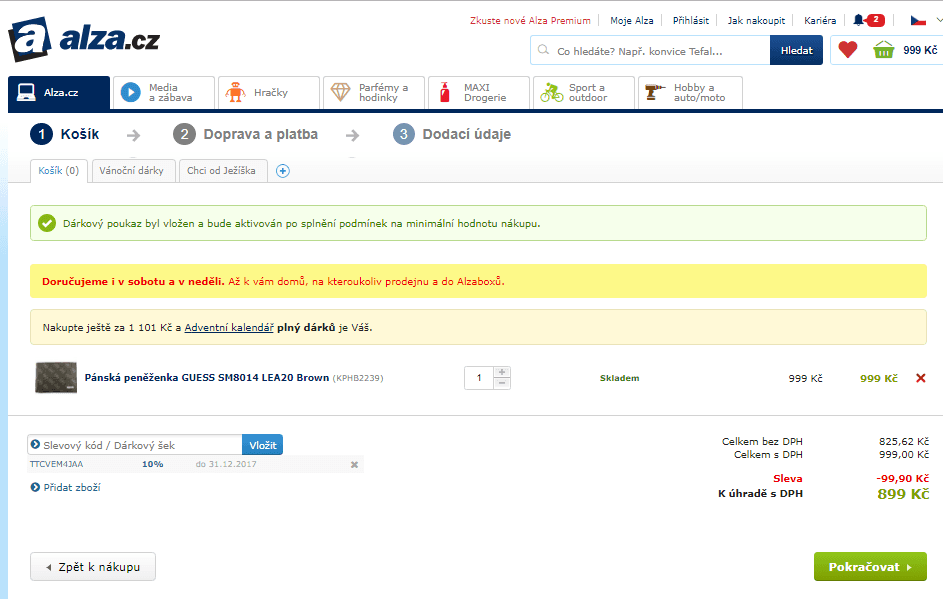Open the notifications bell icon

pyautogui.click(x=858, y=20)
